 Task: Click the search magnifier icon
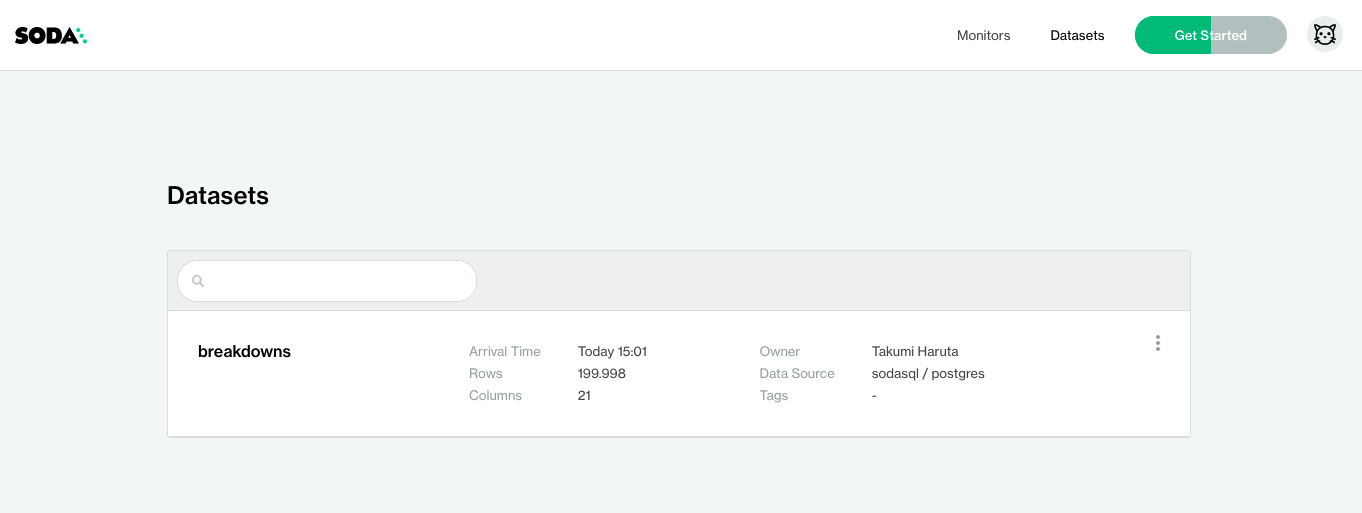[198, 281]
